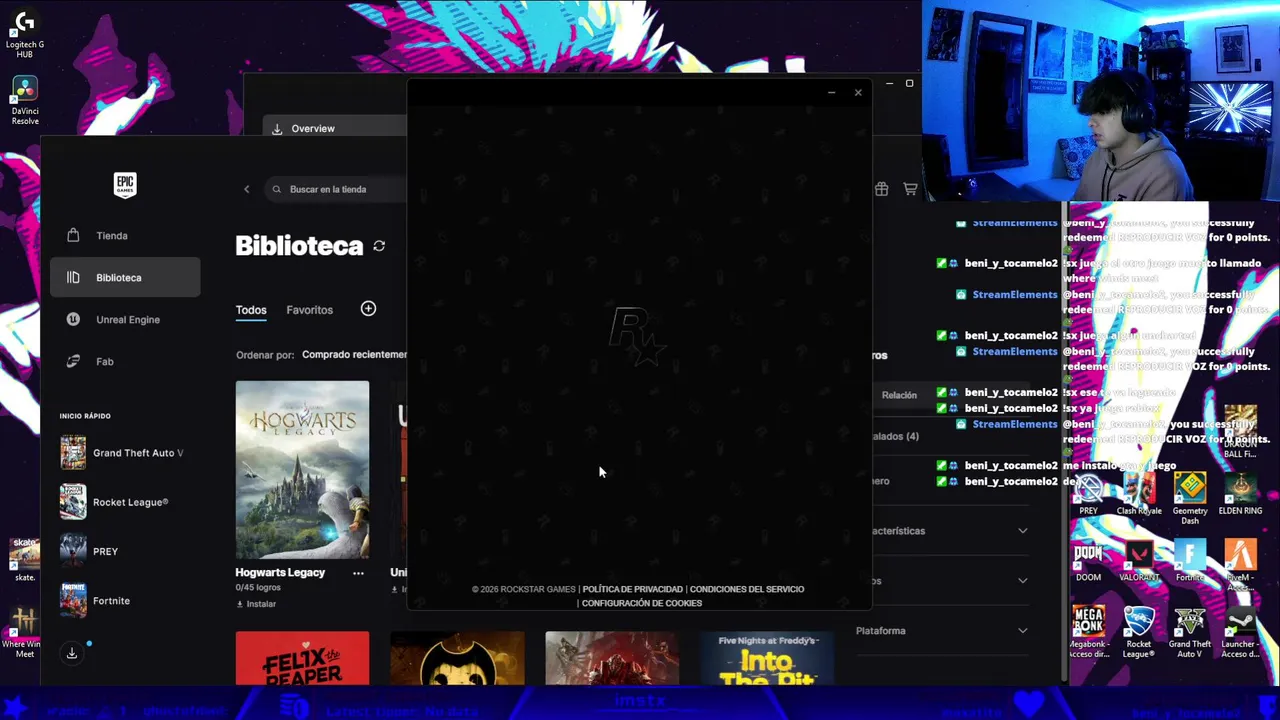Open Hogwarts Legacy three-dot options menu
Image resolution: width=1280 pixels, height=720 pixels.
click(358, 573)
